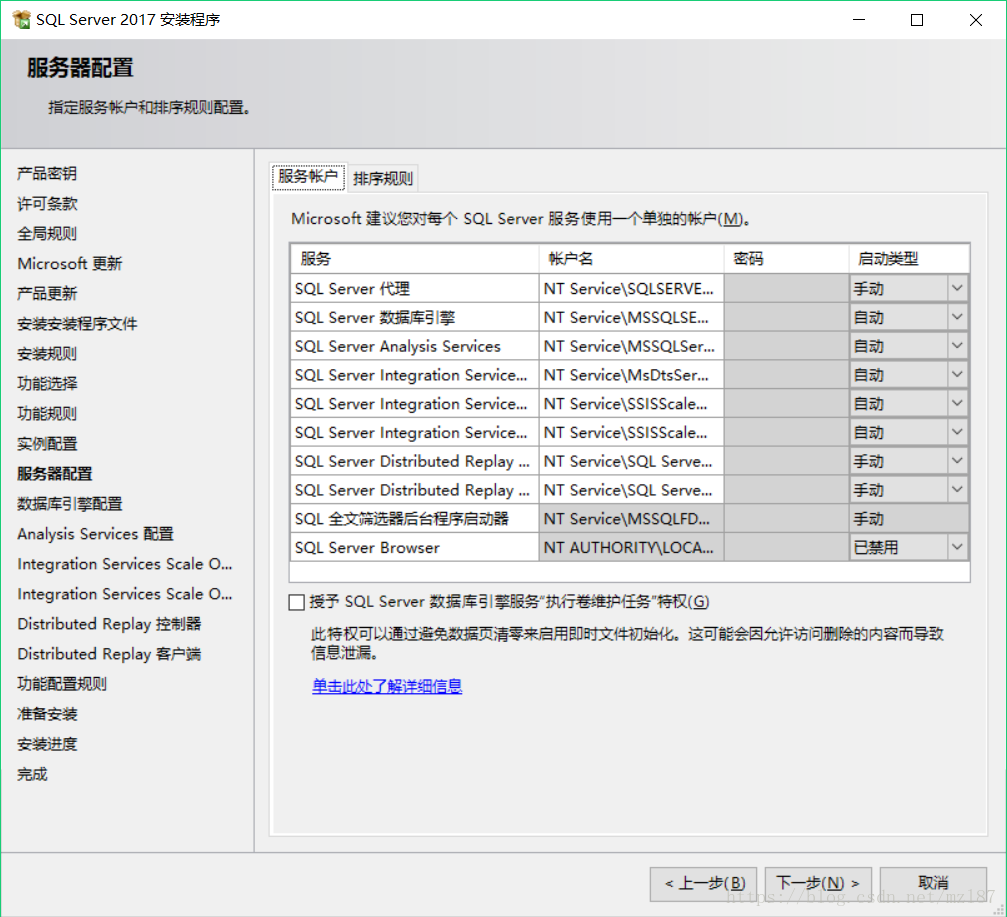
Task: Go back with the 上一步(B) button
Action: 703,884
